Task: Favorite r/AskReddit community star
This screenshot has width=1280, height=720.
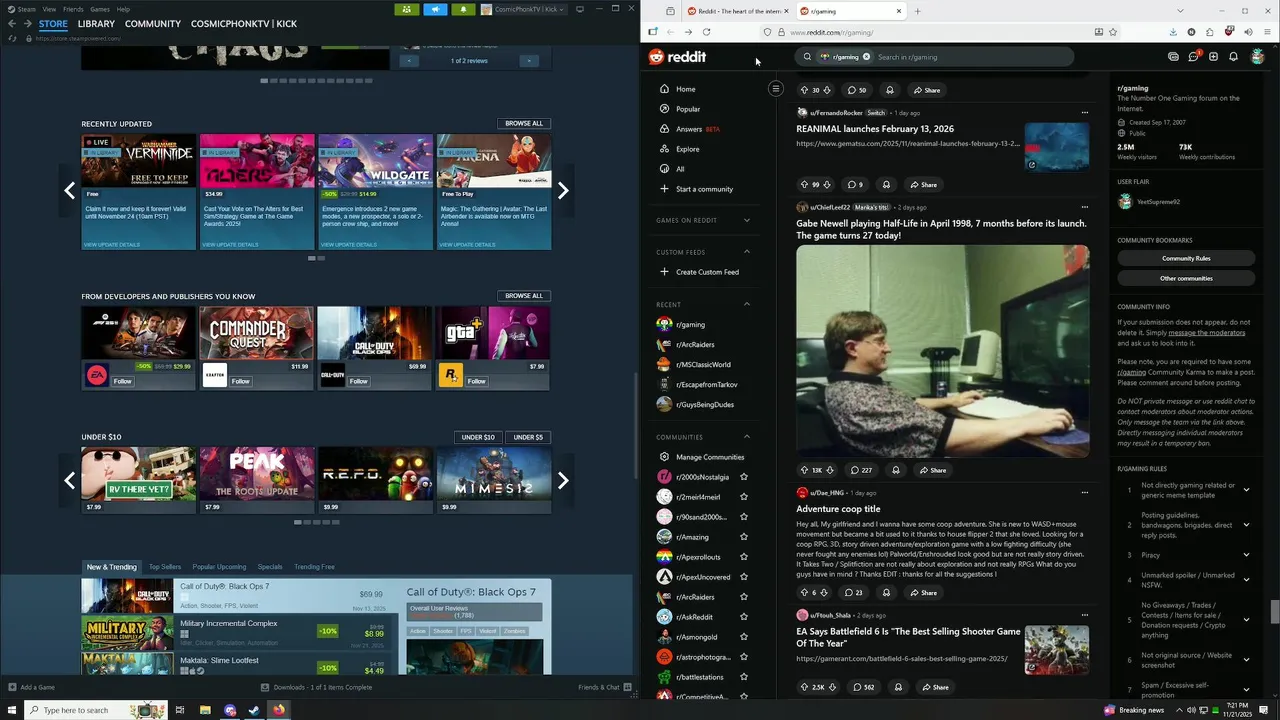Action: 743,617
